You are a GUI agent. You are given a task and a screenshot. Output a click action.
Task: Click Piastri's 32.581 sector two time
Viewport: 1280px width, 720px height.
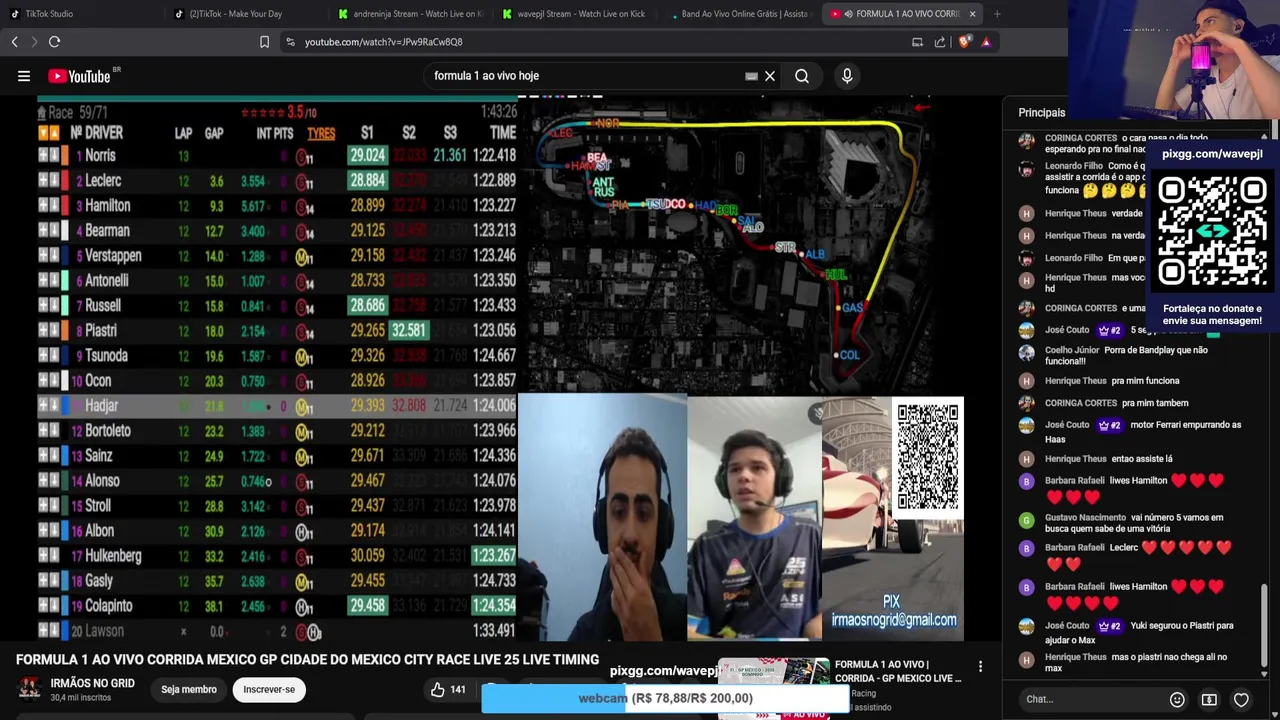409,331
